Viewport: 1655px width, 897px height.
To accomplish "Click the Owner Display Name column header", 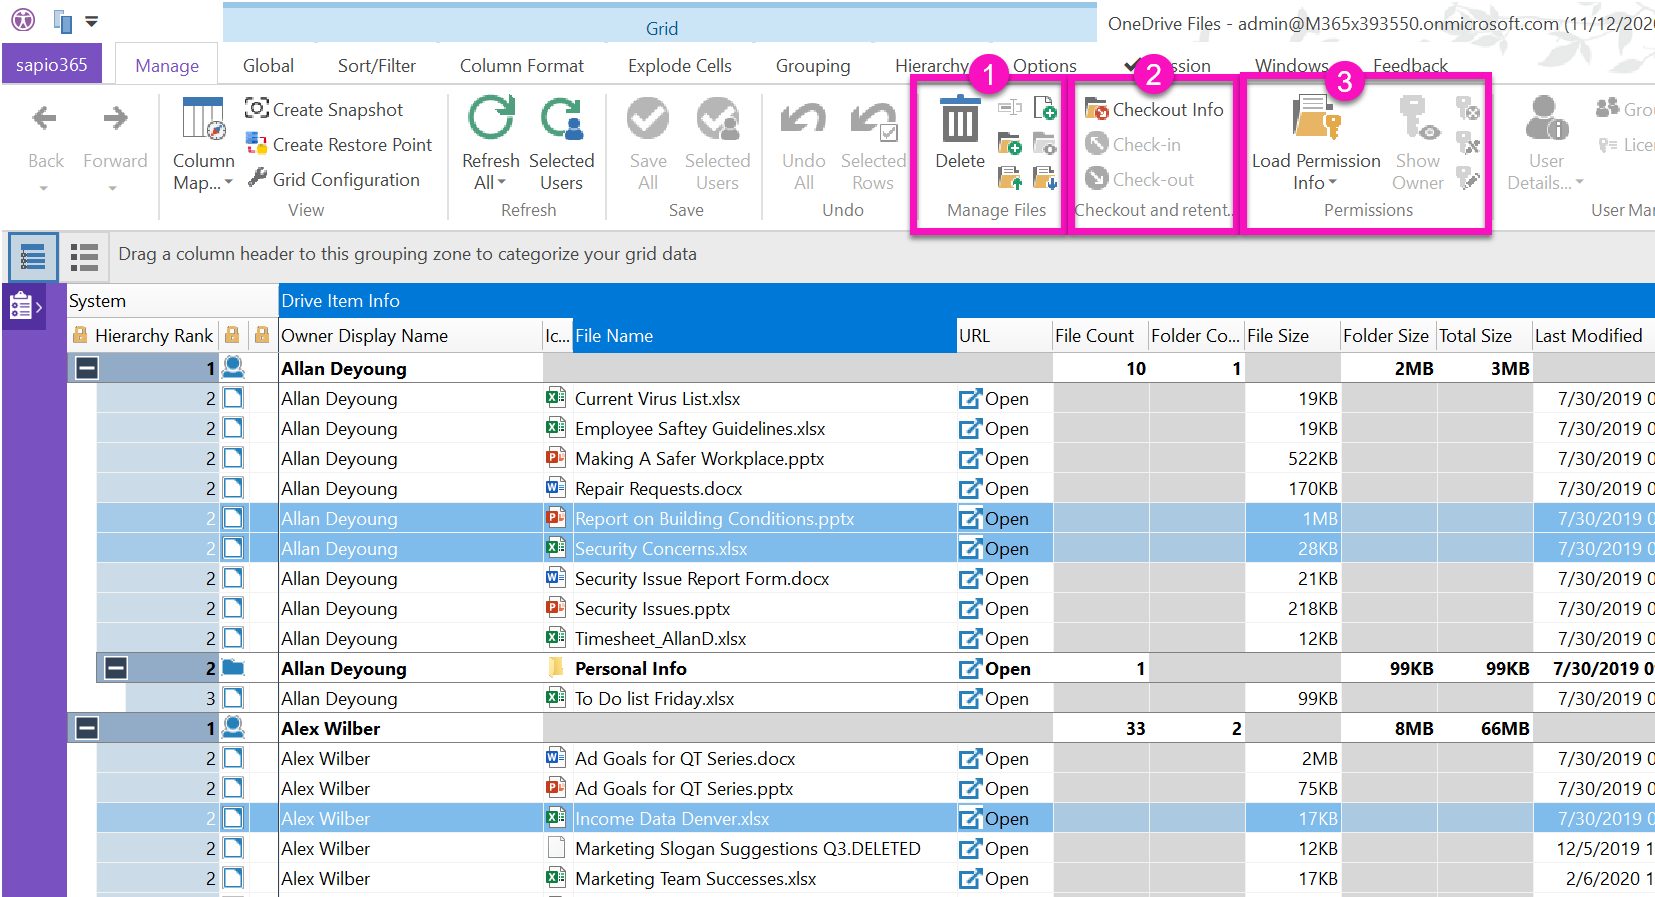I will (x=410, y=336).
